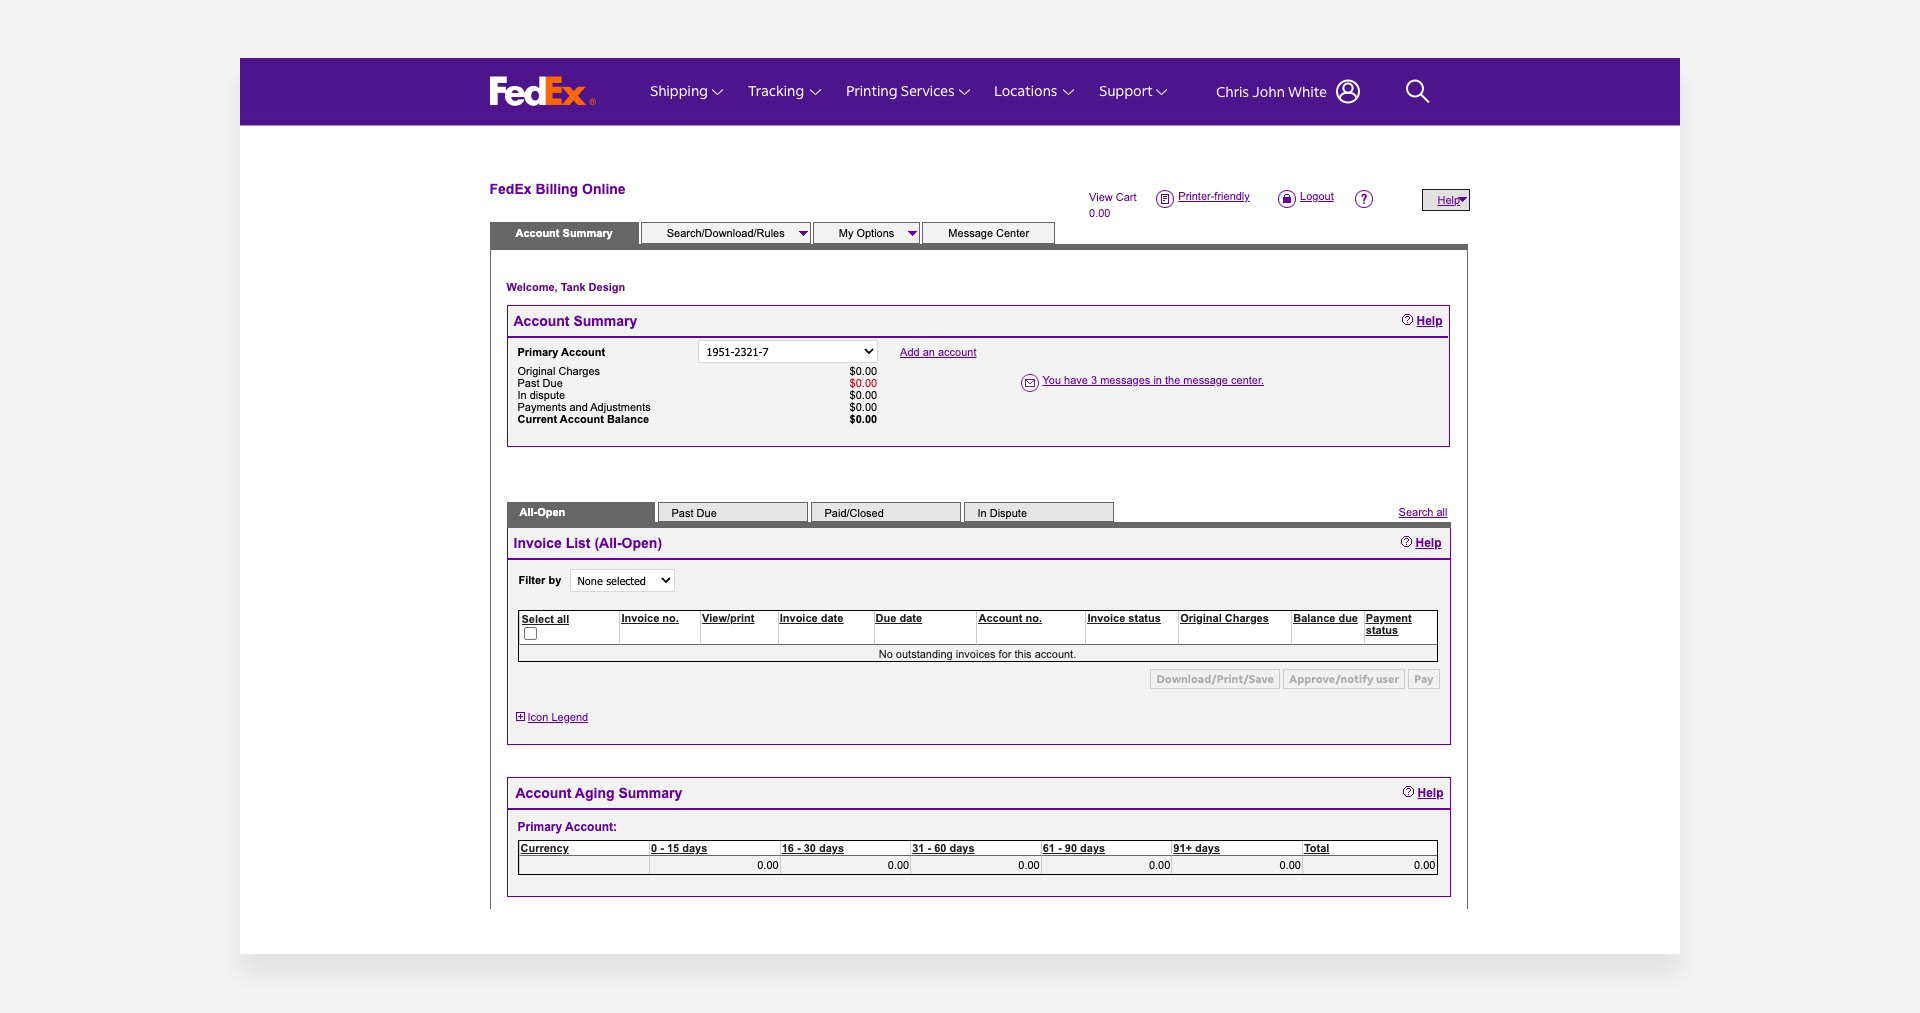This screenshot has width=1920, height=1013.
Task: Open the Search/Download/Rules dropdown tab
Action: [x=726, y=233]
